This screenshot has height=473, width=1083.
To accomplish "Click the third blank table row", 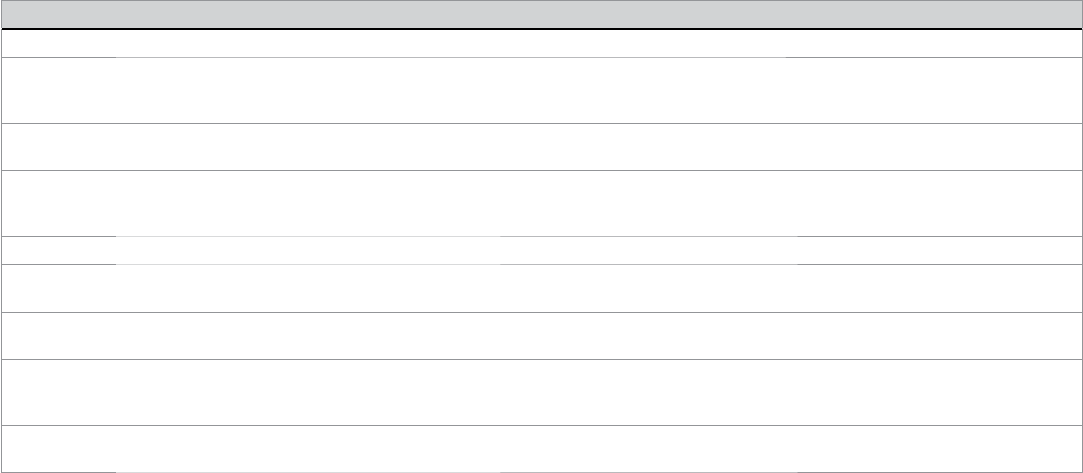I will point(541,146).
